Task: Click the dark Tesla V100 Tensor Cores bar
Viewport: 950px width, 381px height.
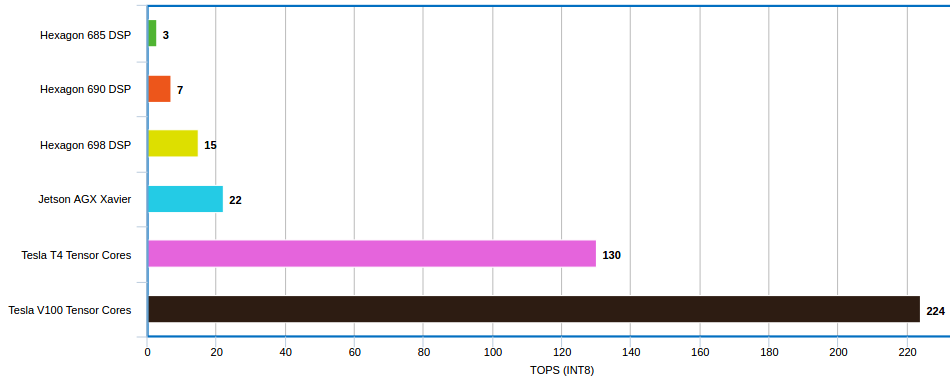Action: coord(534,309)
